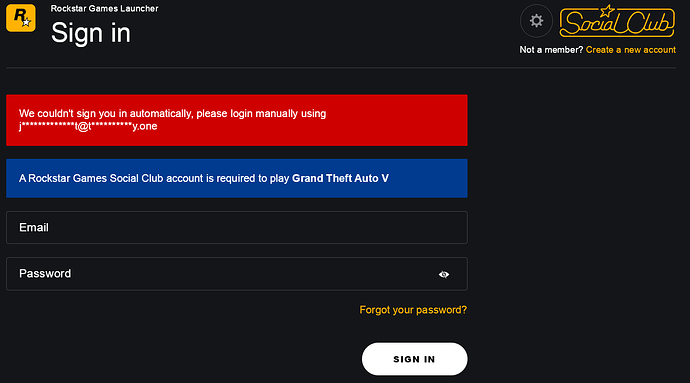Screen dimensions: 690x383
Task: Click the horizontal divider below the header
Action: (341, 68)
